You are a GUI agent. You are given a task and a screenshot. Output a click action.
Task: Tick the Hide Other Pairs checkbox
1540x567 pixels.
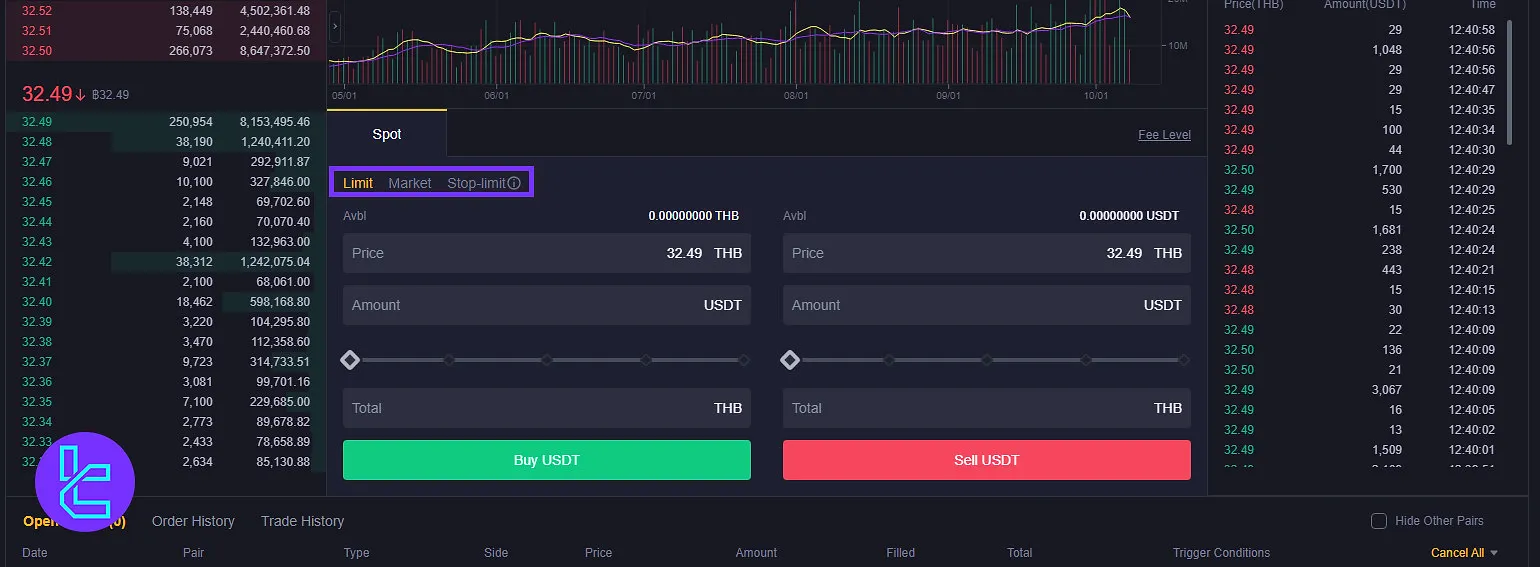(1379, 521)
